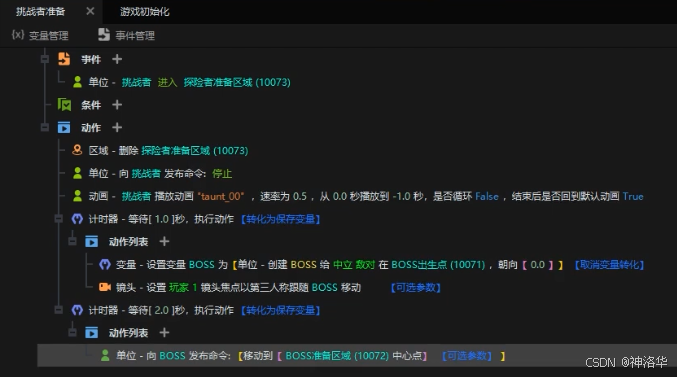The height and width of the screenshot is (377, 677).
Task: Add action to first 动作列表 with plus
Action: 164,241
